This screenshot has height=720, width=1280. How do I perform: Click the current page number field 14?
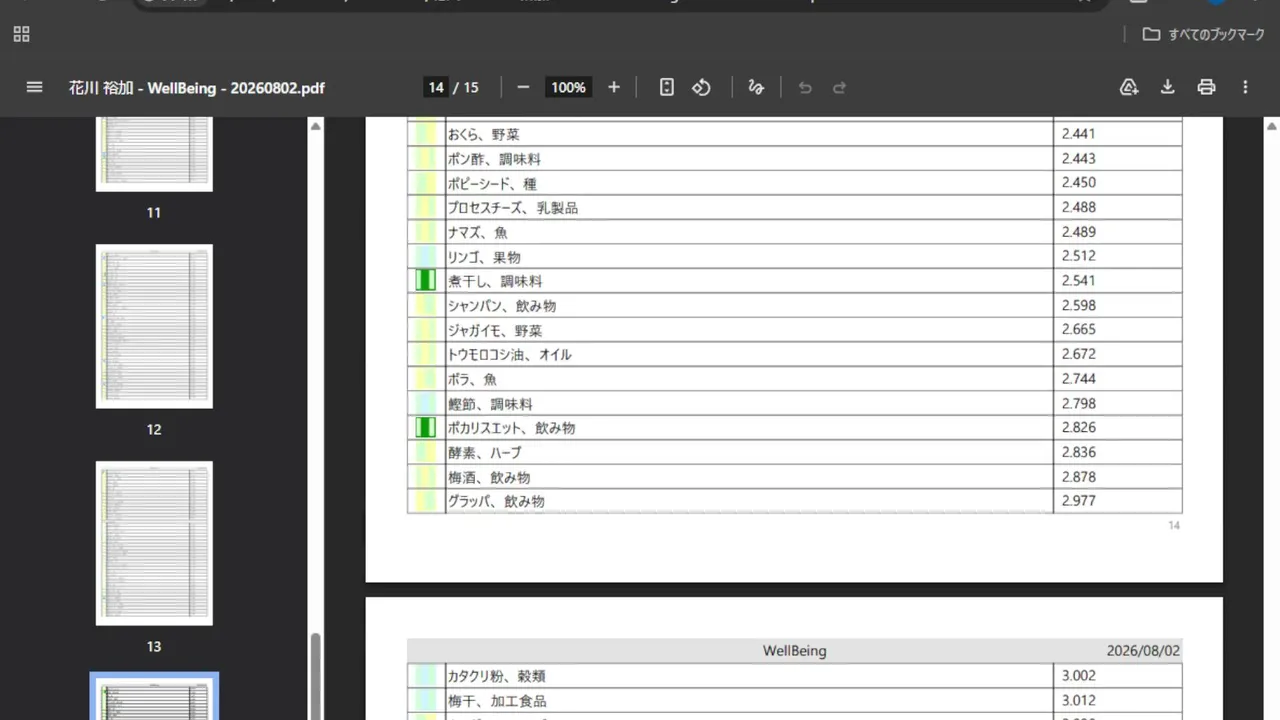(x=436, y=87)
